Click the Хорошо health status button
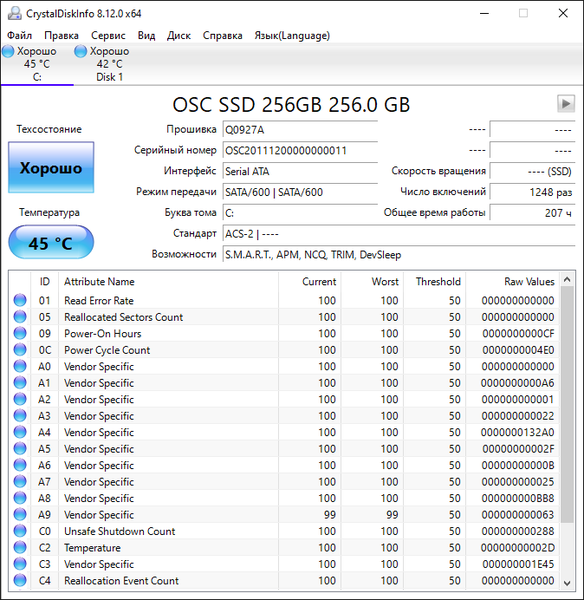 tap(51, 167)
